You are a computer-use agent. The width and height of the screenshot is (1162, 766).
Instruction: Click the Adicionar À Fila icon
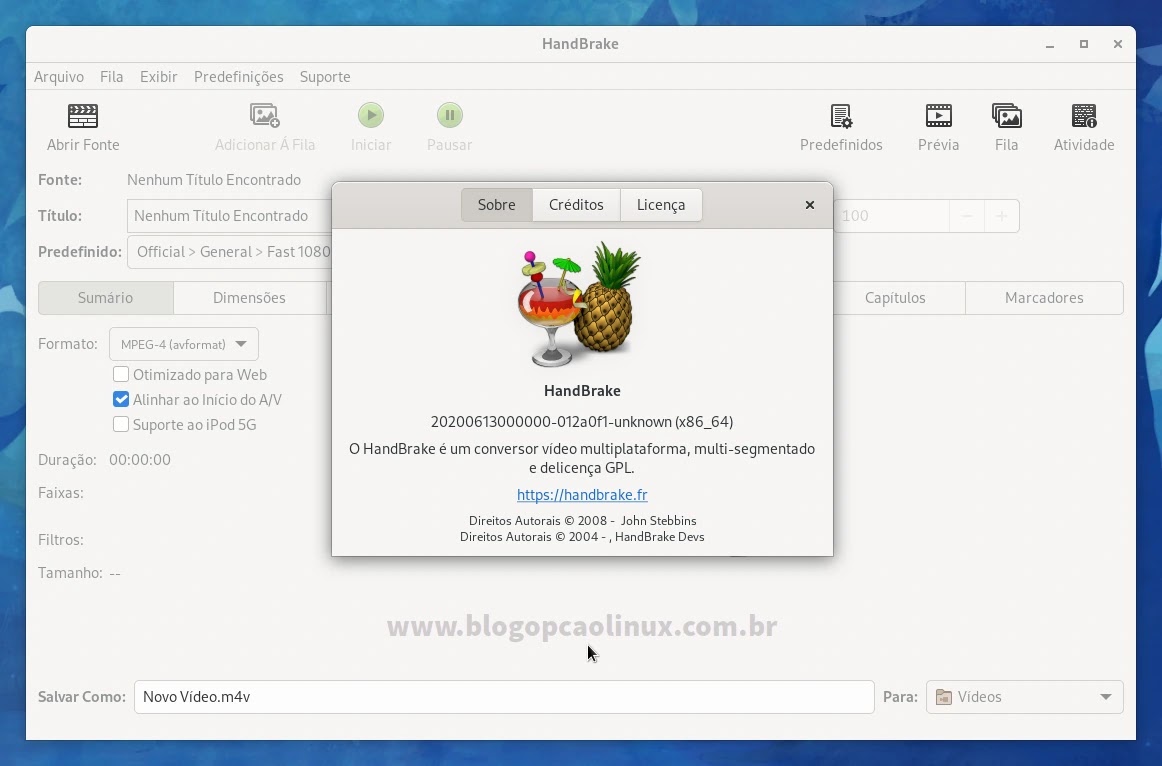pyautogui.click(x=265, y=116)
